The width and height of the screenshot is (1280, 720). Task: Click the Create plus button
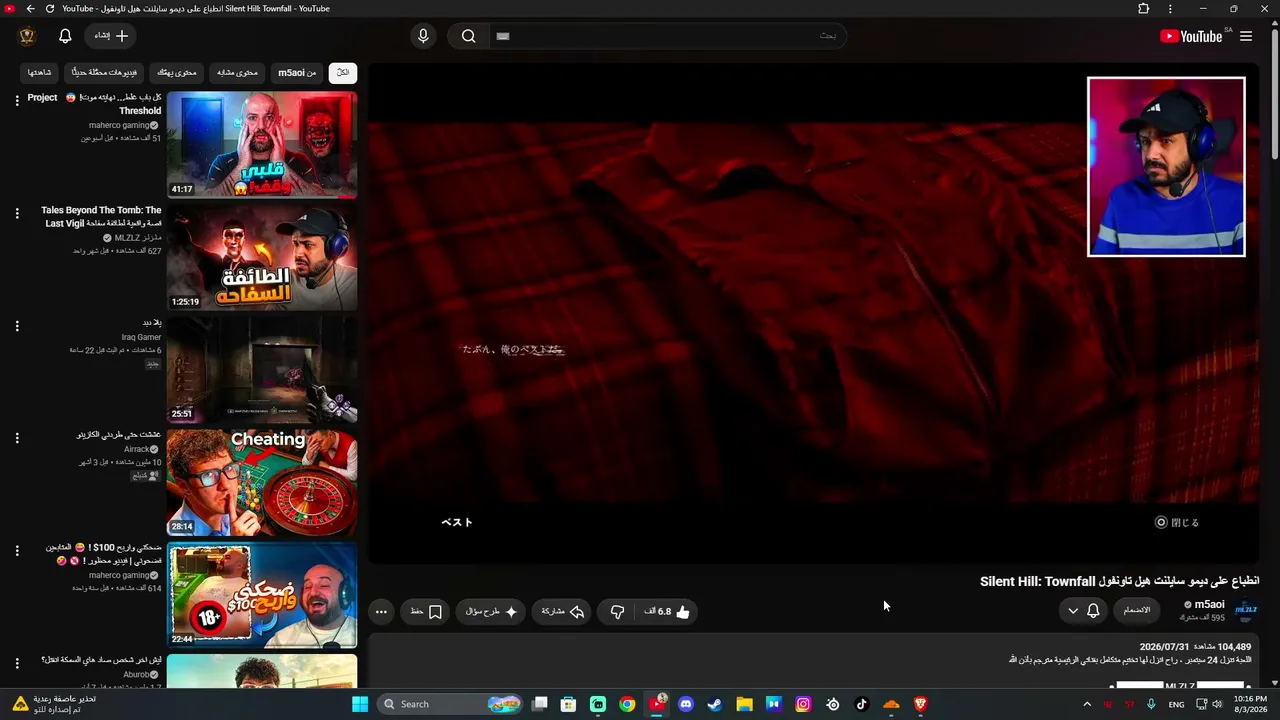point(112,36)
